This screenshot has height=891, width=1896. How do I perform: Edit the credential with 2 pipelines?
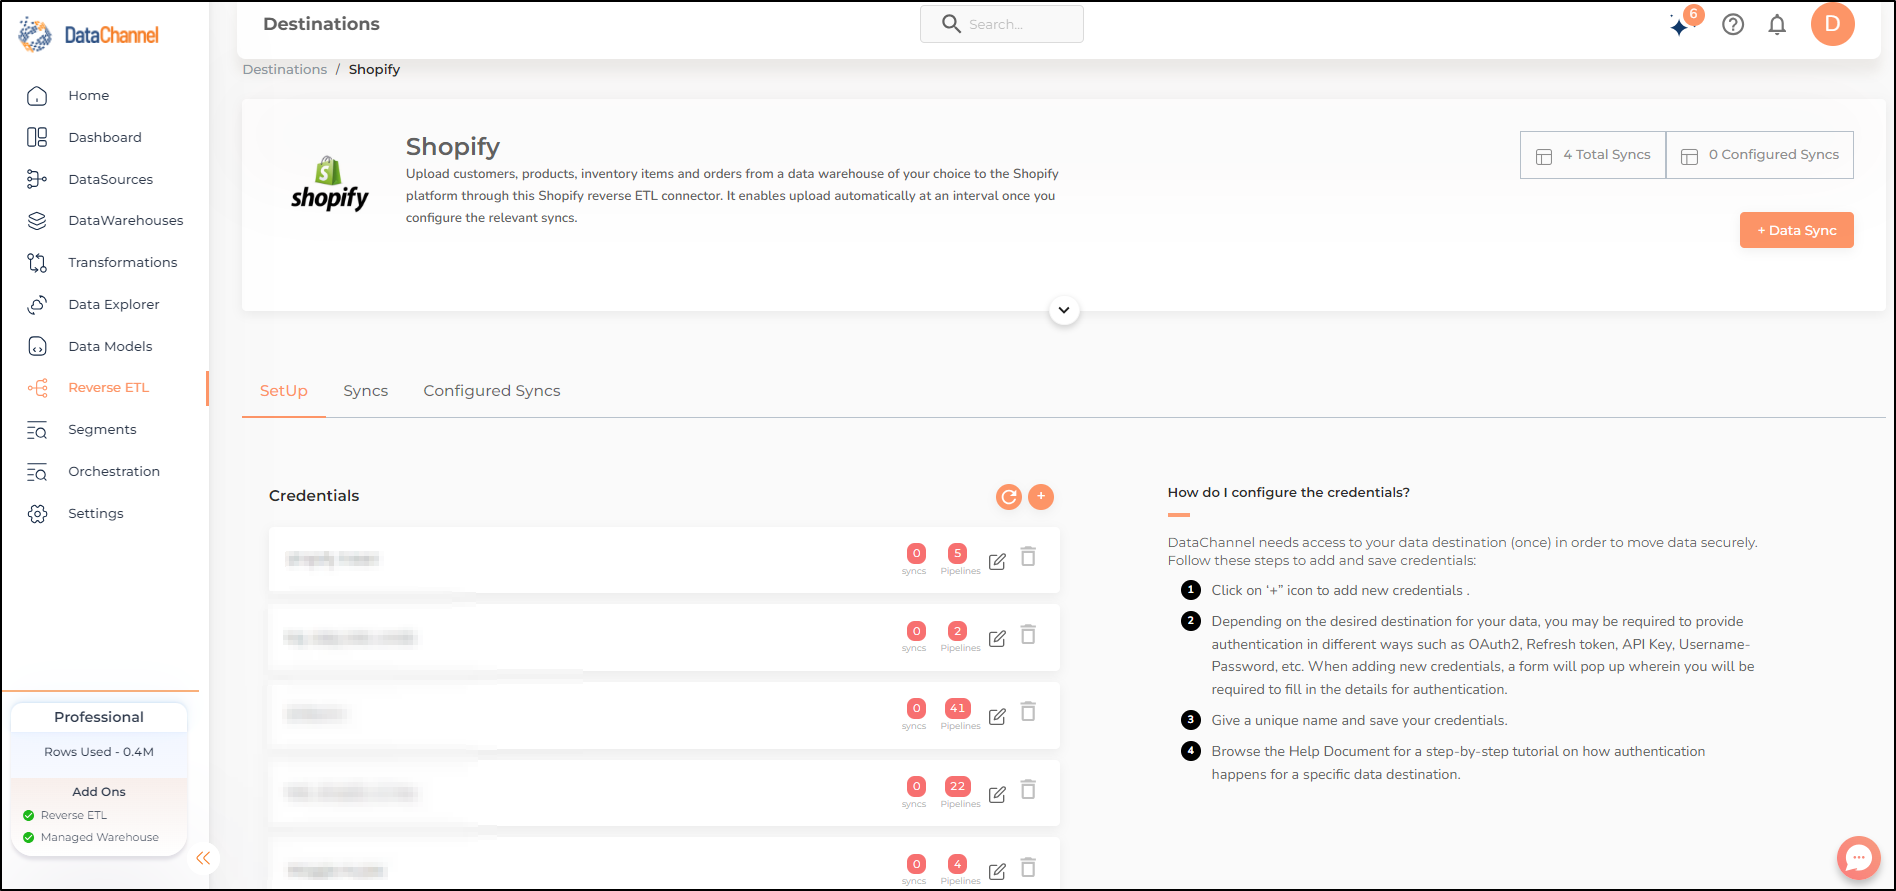click(x=997, y=639)
